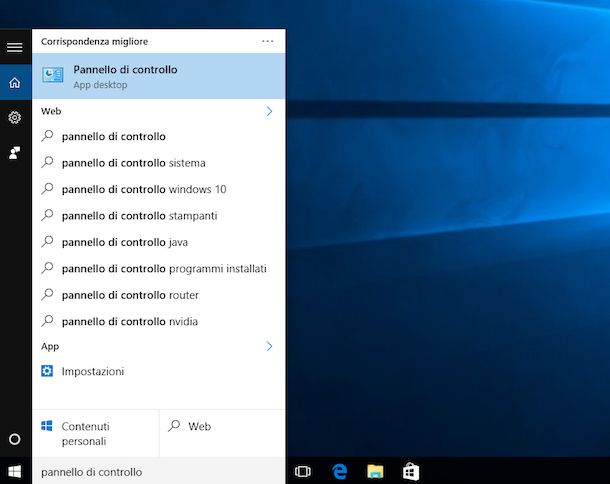Select the Home icon in sidebar
Viewport: 610px width, 484px height.
tap(15, 82)
